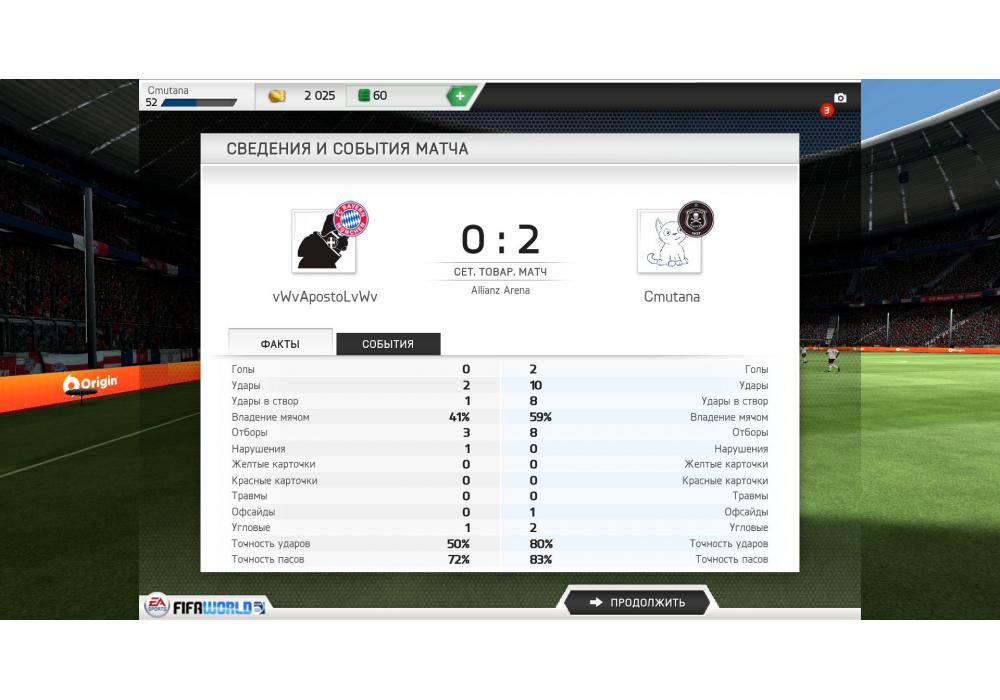Image resolution: width=1000 pixels, height=700 pixels.
Task: Click the ПРОДОЛЖИТЬ button
Action: point(636,602)
